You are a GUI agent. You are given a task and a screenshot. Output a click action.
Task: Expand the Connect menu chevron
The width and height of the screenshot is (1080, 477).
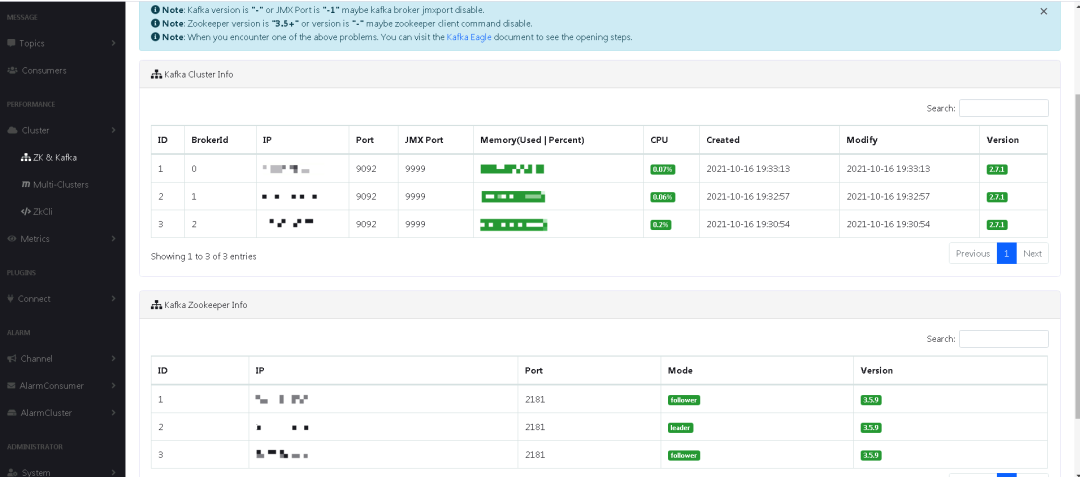(x=113, y=299)
